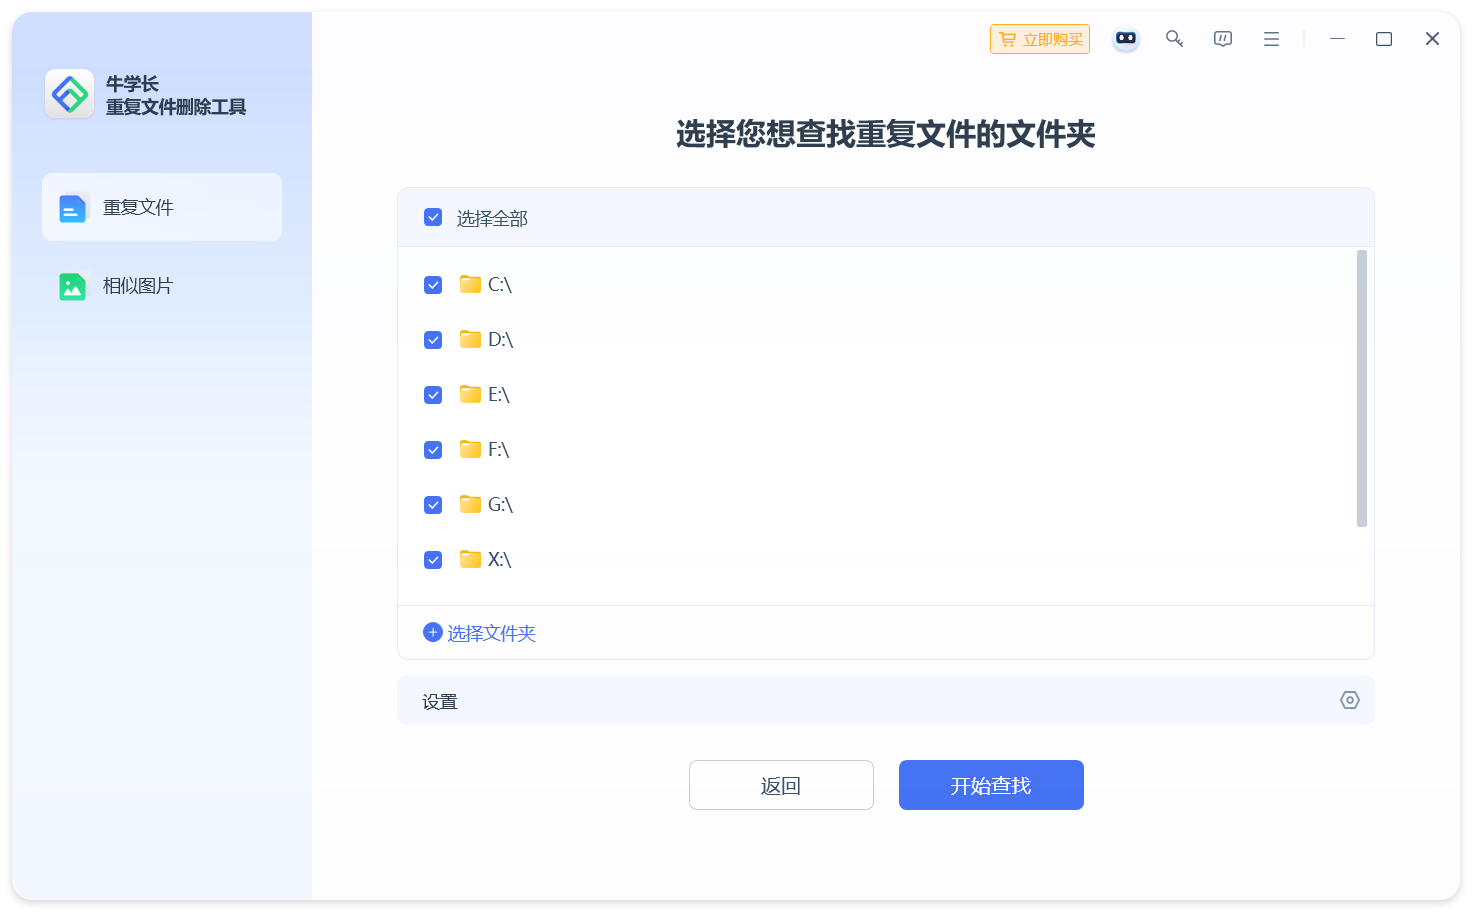Click the 选择全部 label text
The width and height of the screenshot is (1473, 913).
pos(492,218)
